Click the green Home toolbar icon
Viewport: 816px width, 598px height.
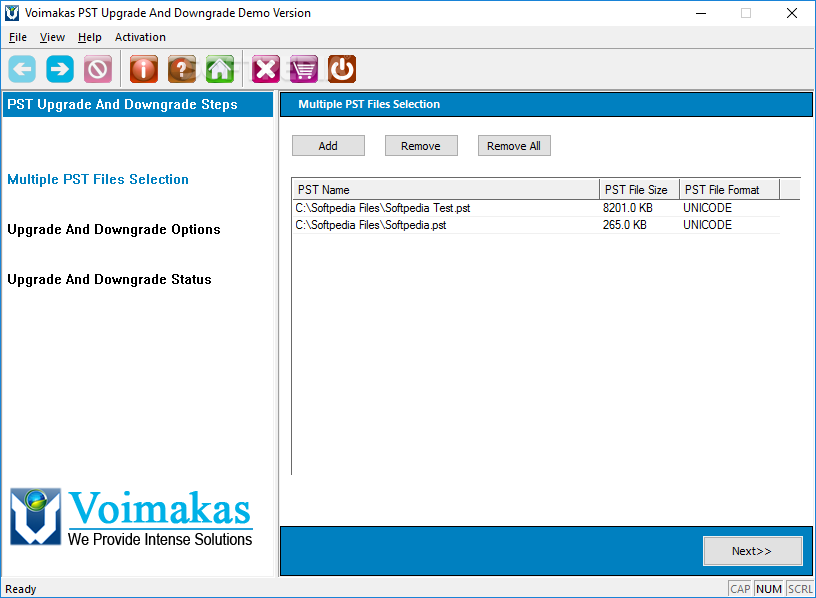(220, 69)
